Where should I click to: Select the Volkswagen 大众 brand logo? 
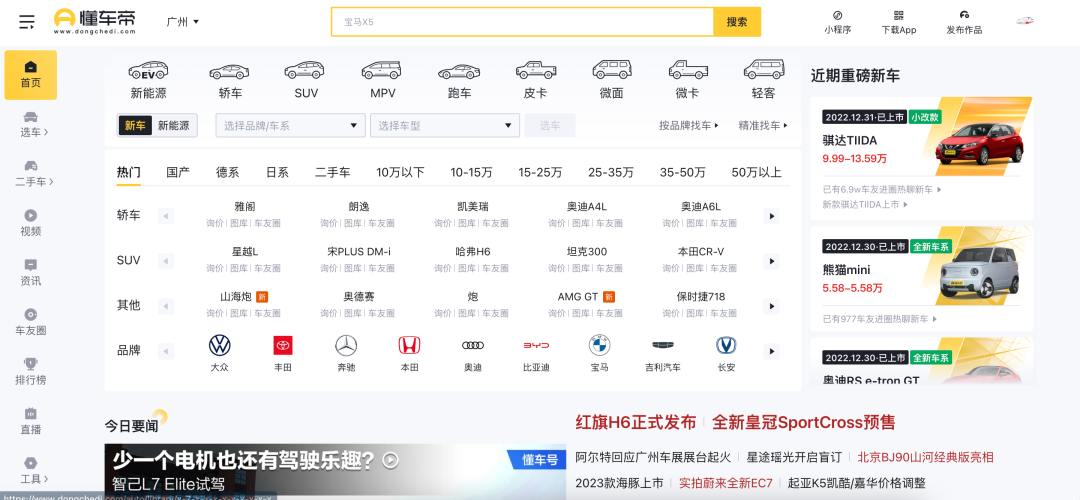pos(219,346)
